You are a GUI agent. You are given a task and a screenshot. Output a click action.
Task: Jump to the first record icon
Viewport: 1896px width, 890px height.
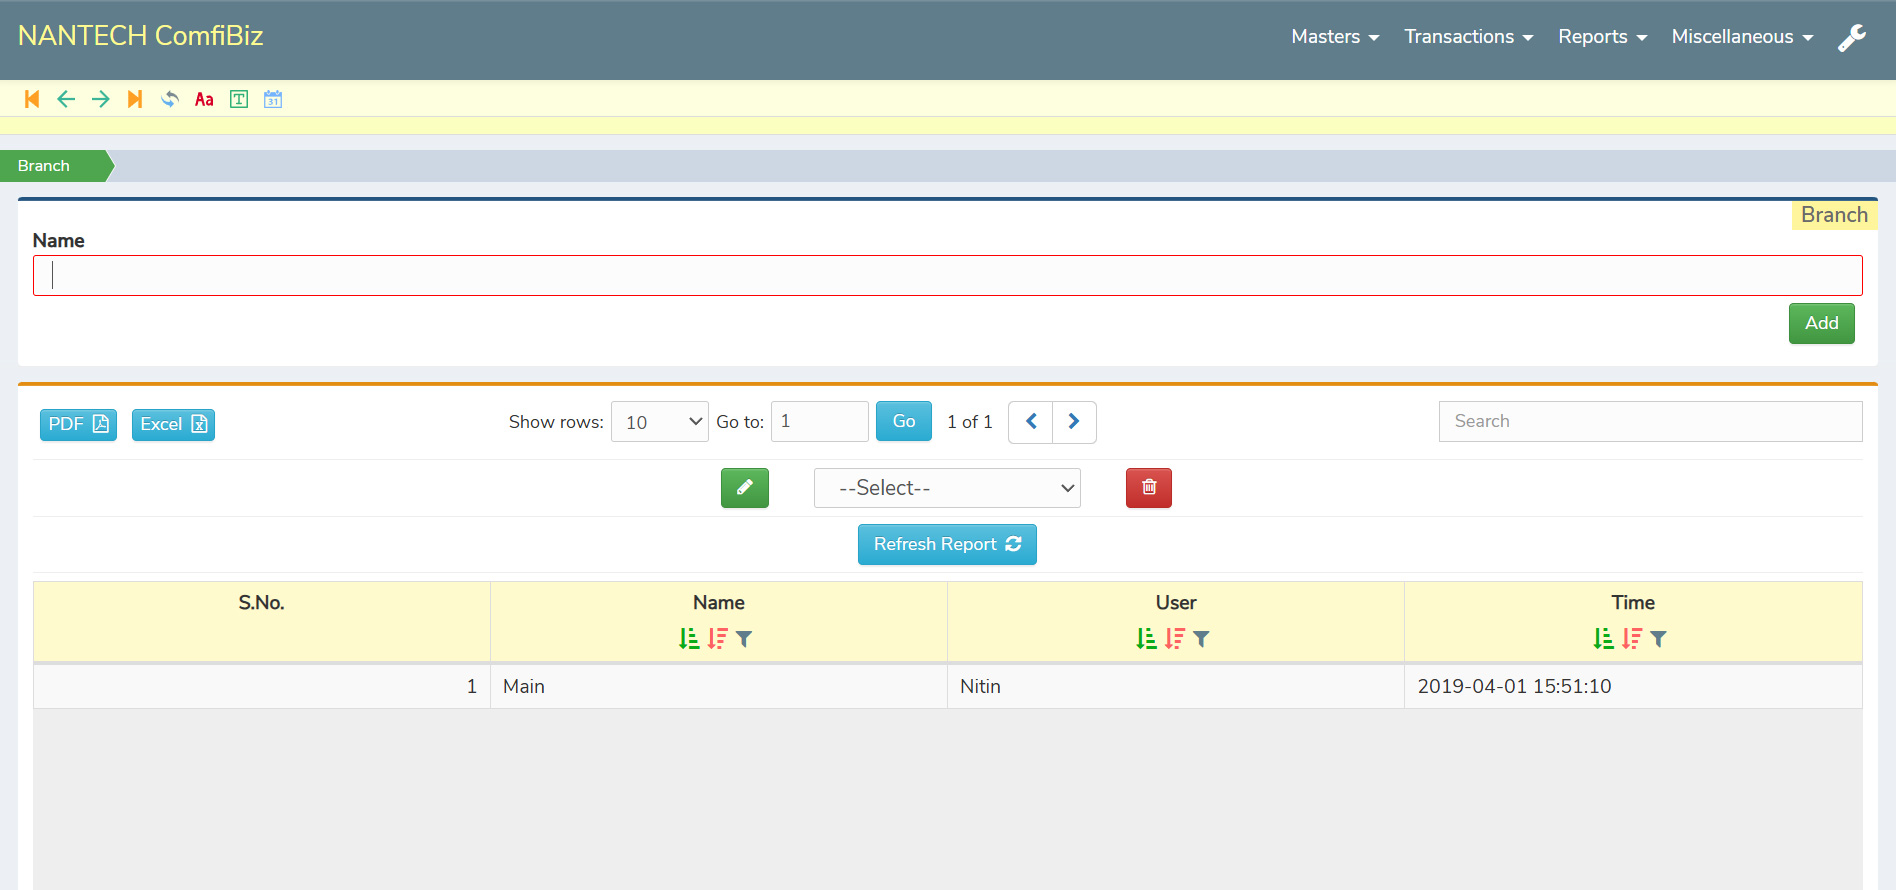pyautogui.click(x=32, y=99)
